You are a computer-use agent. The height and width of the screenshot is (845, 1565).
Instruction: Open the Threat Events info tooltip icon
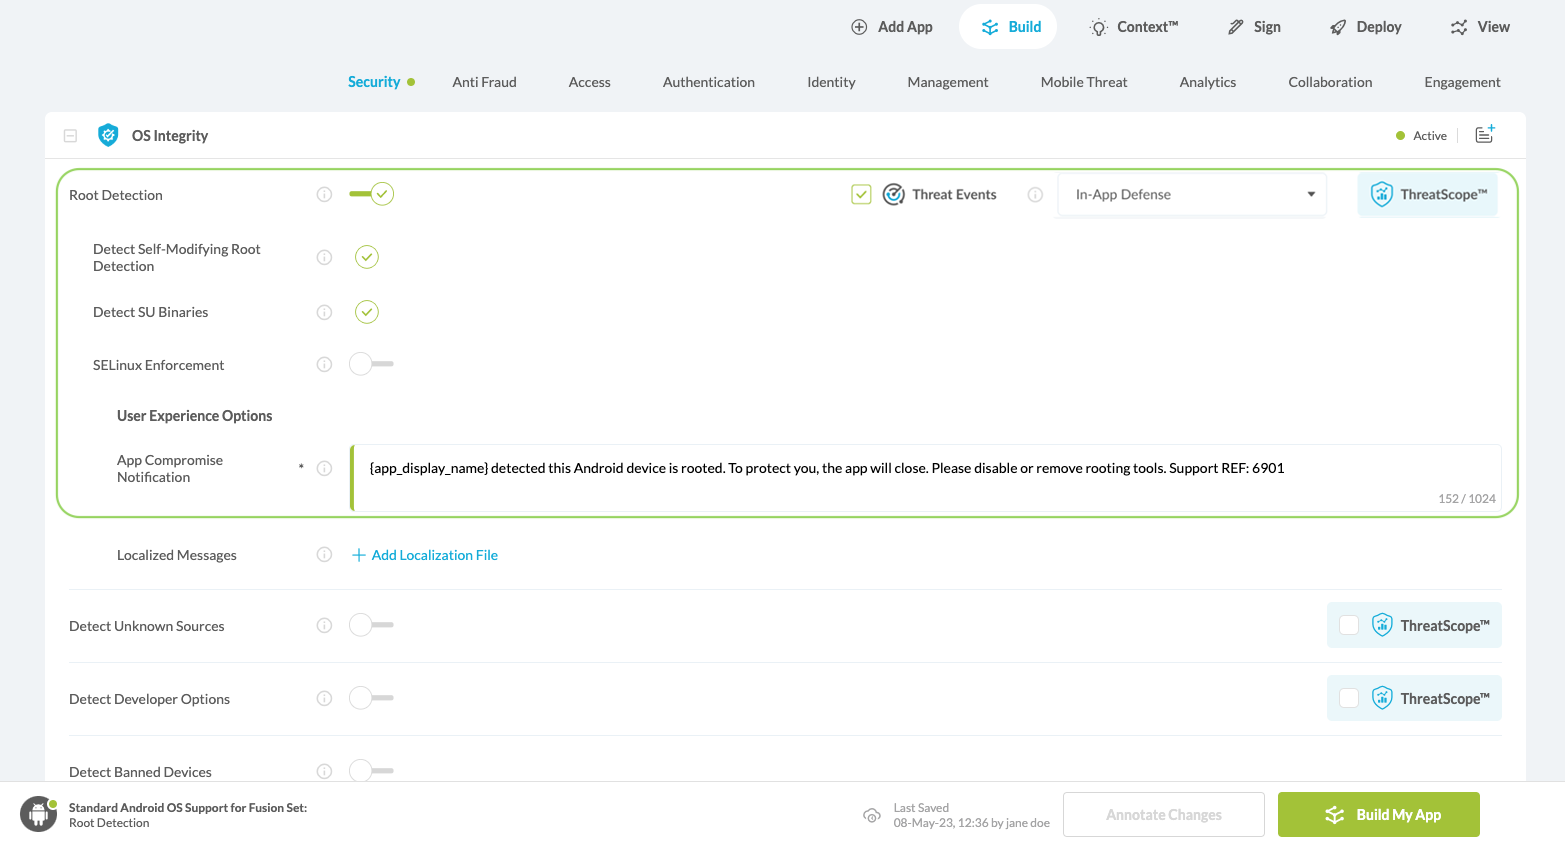pyautogui.click(x=1035, y=195)
